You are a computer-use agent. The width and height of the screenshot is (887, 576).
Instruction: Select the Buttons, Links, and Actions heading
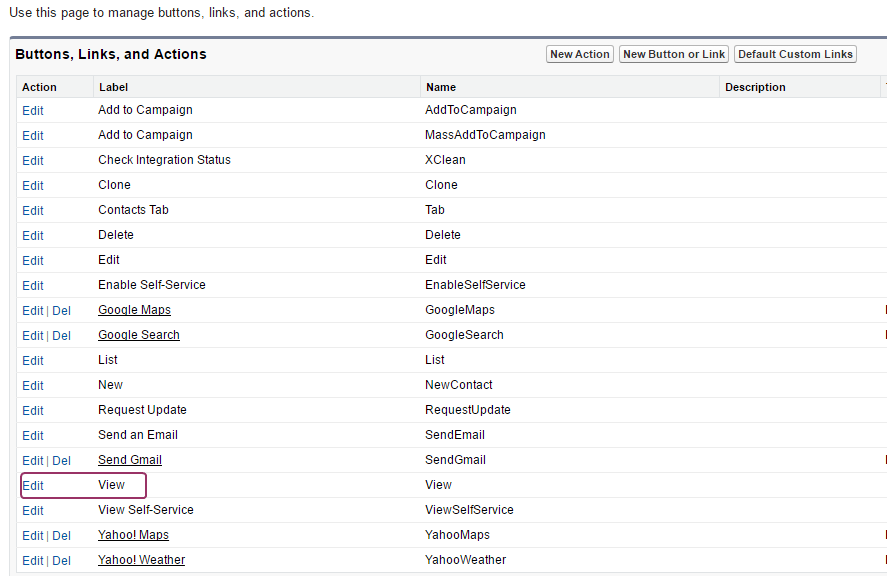click(111, 54)
